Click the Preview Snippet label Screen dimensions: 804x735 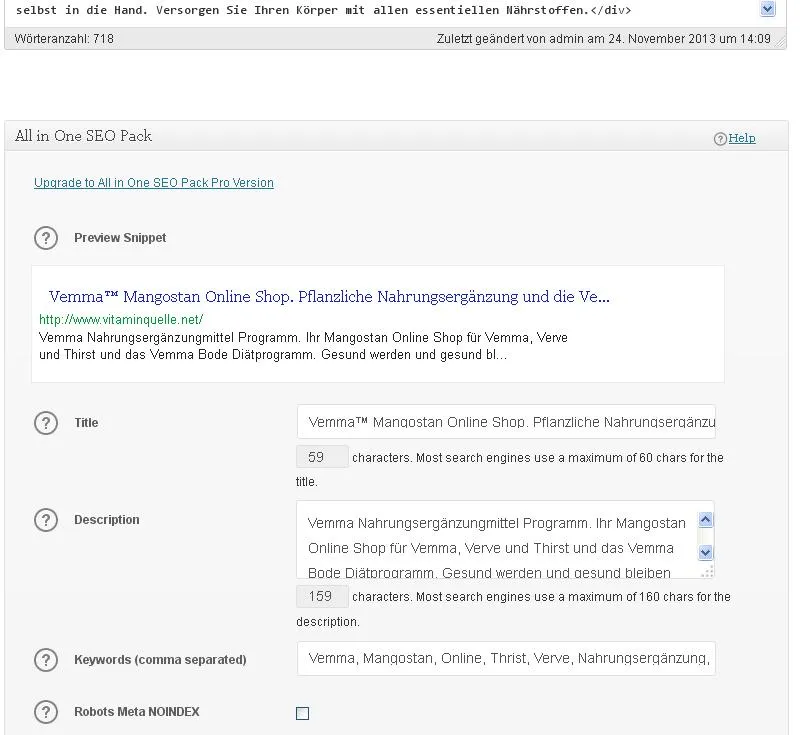(120, 238)
